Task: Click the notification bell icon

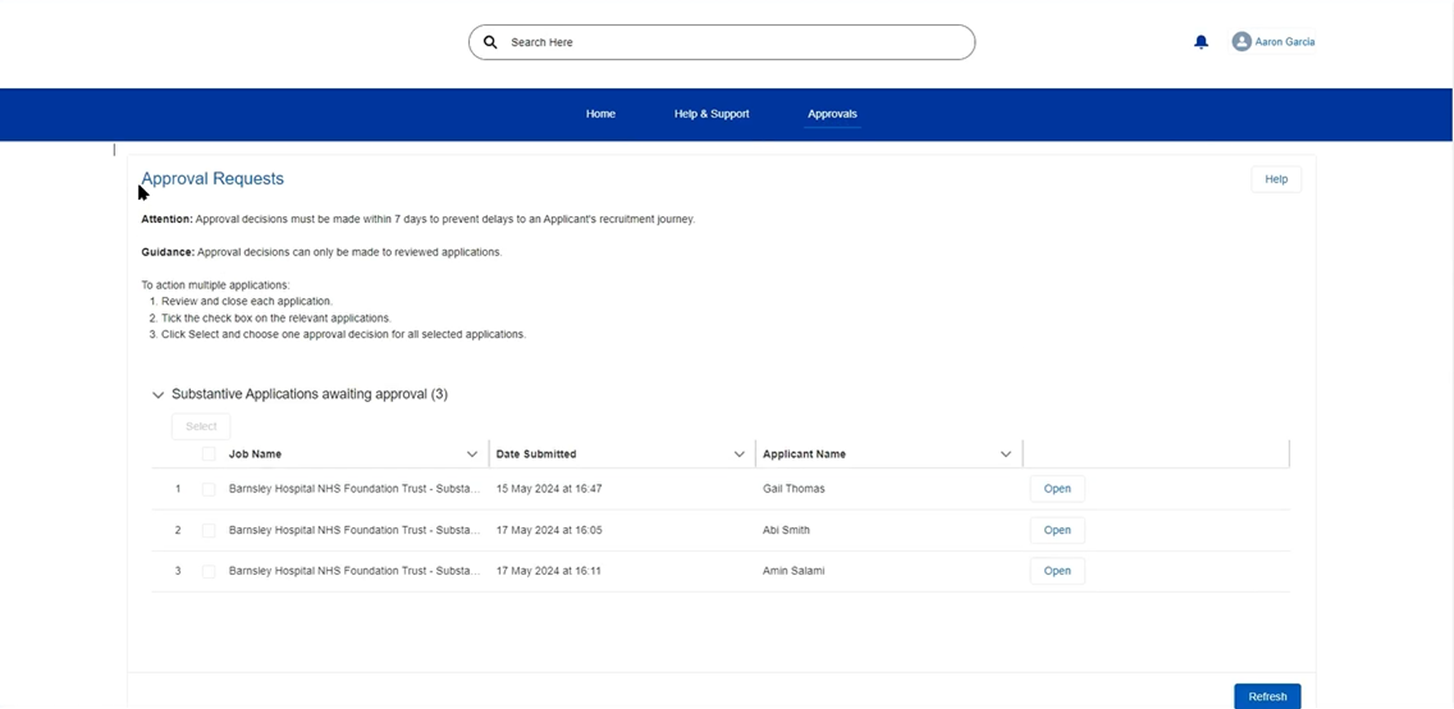Action: [x=1201, y=42]
